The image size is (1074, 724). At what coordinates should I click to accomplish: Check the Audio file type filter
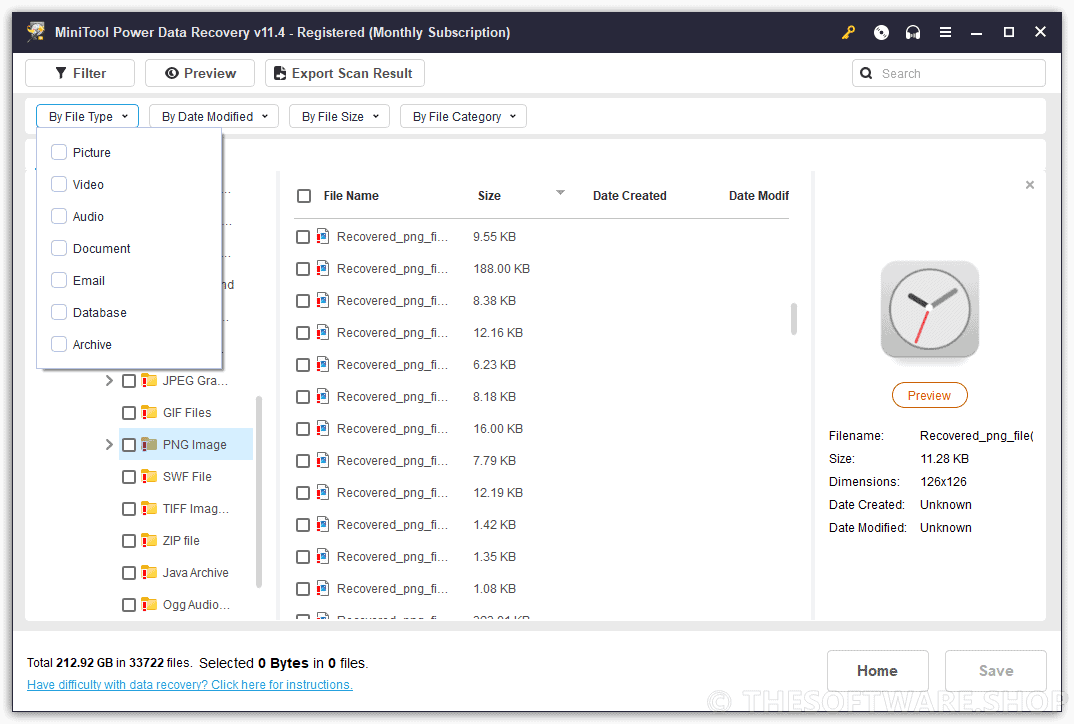(59, 216)
